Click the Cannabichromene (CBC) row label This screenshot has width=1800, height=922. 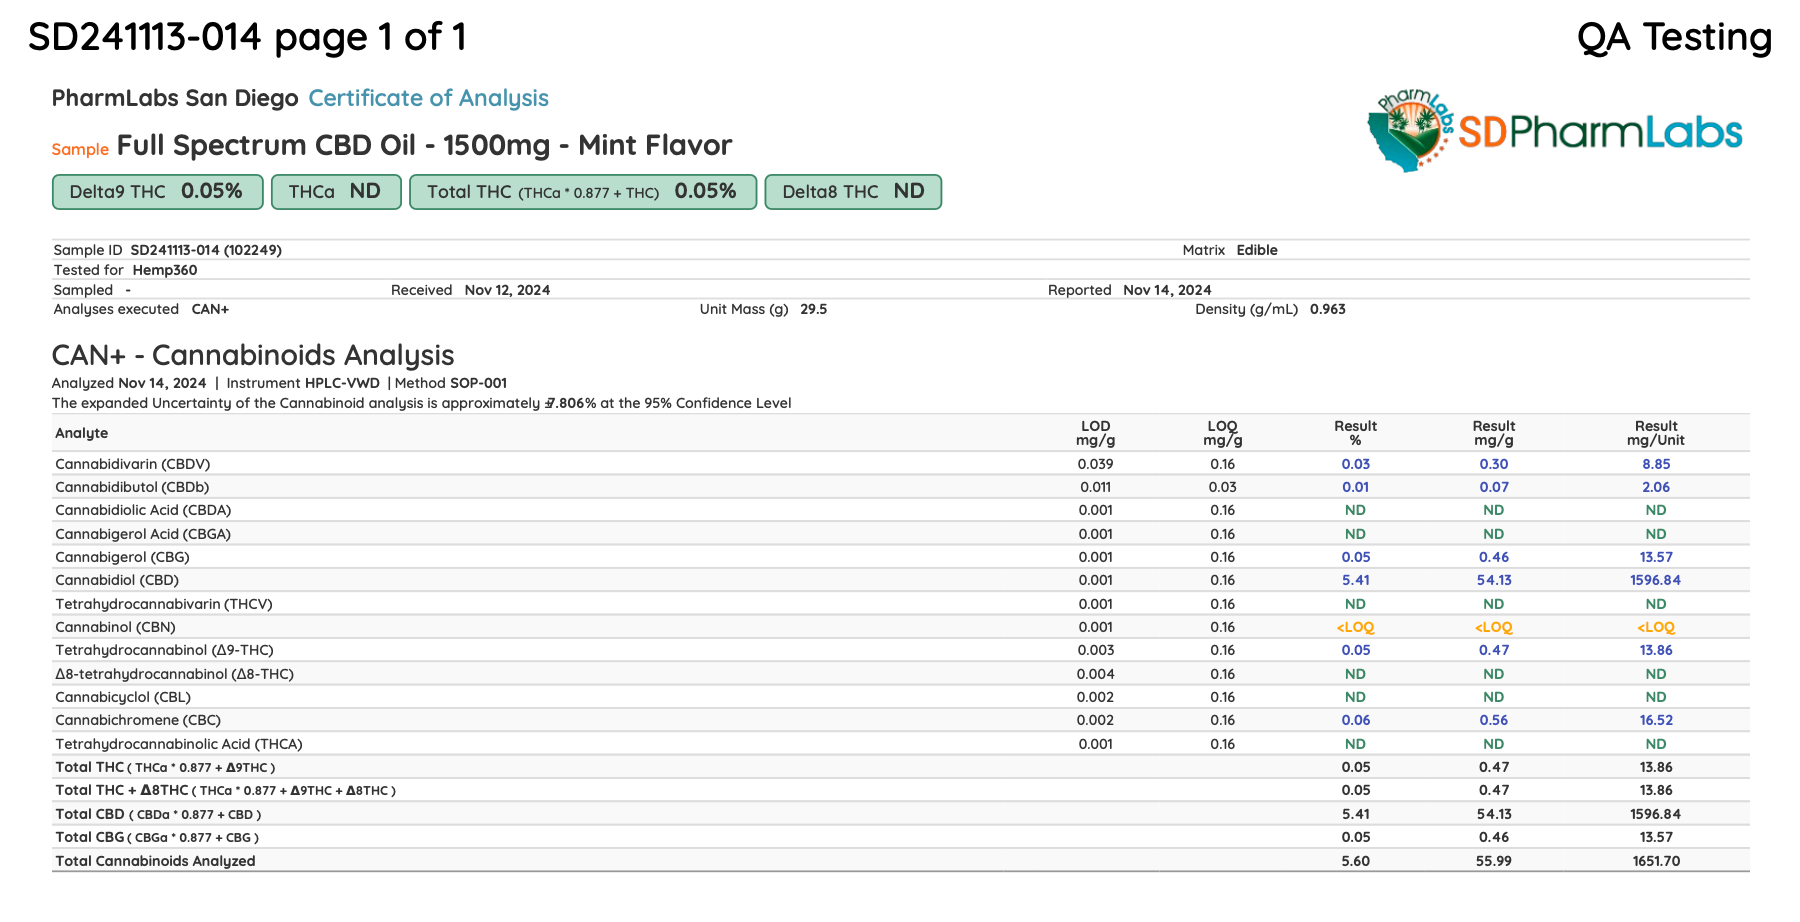click(138, 720)
